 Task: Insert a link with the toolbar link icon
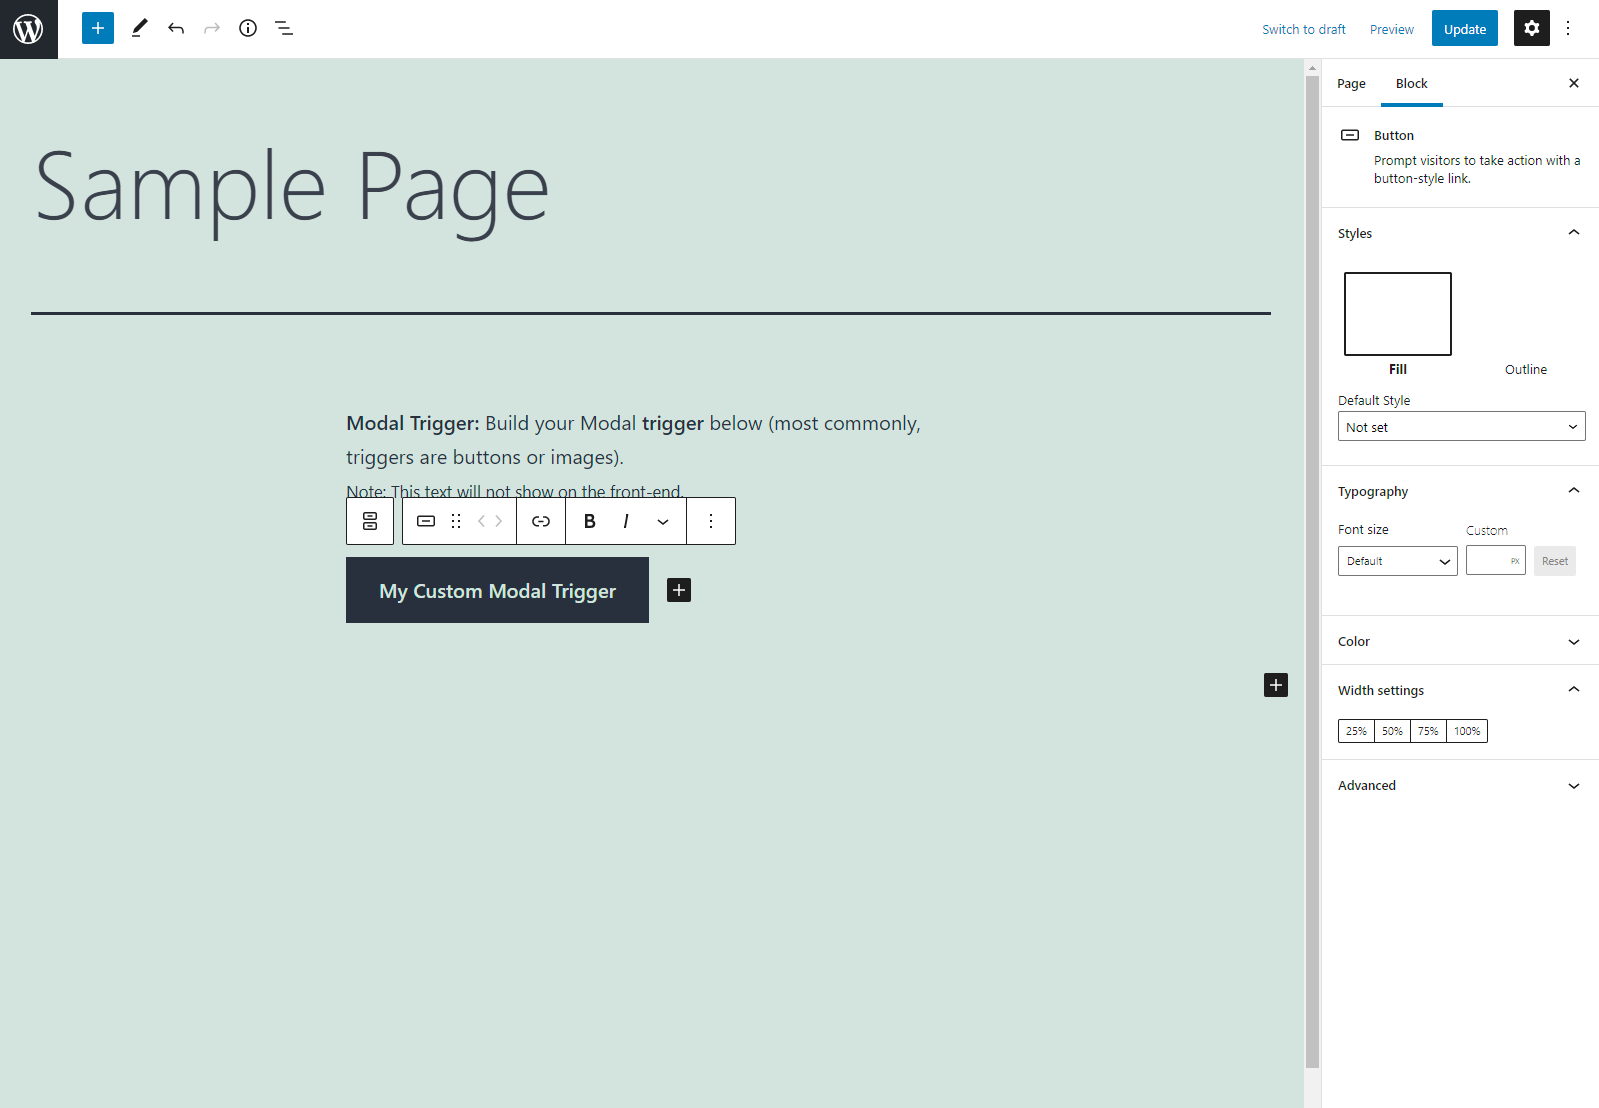click(x=541, y=521)
